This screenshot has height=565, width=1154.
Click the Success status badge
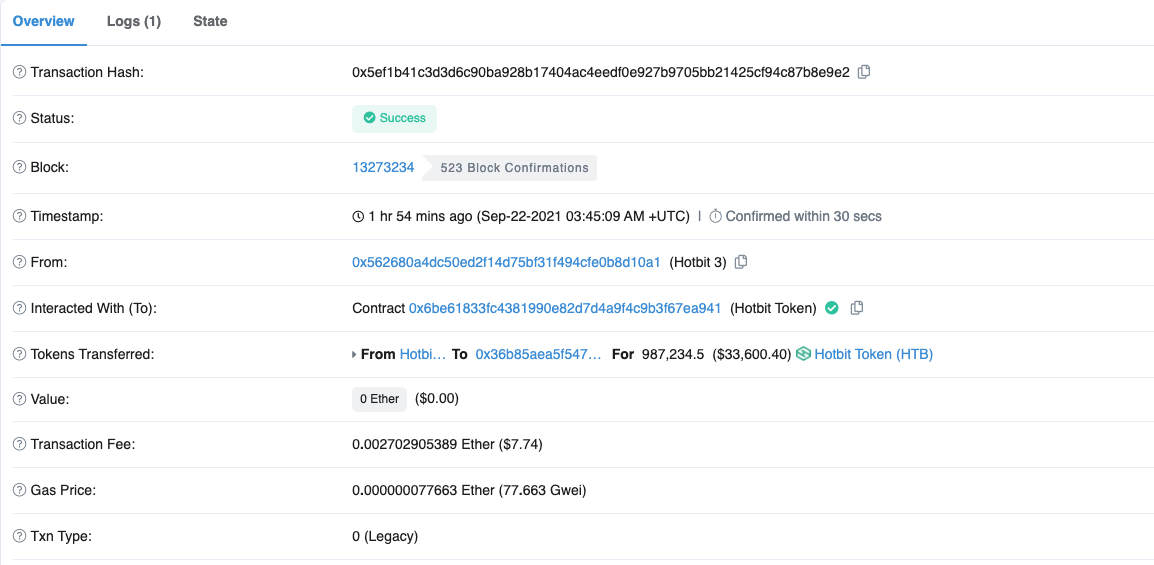394,118
